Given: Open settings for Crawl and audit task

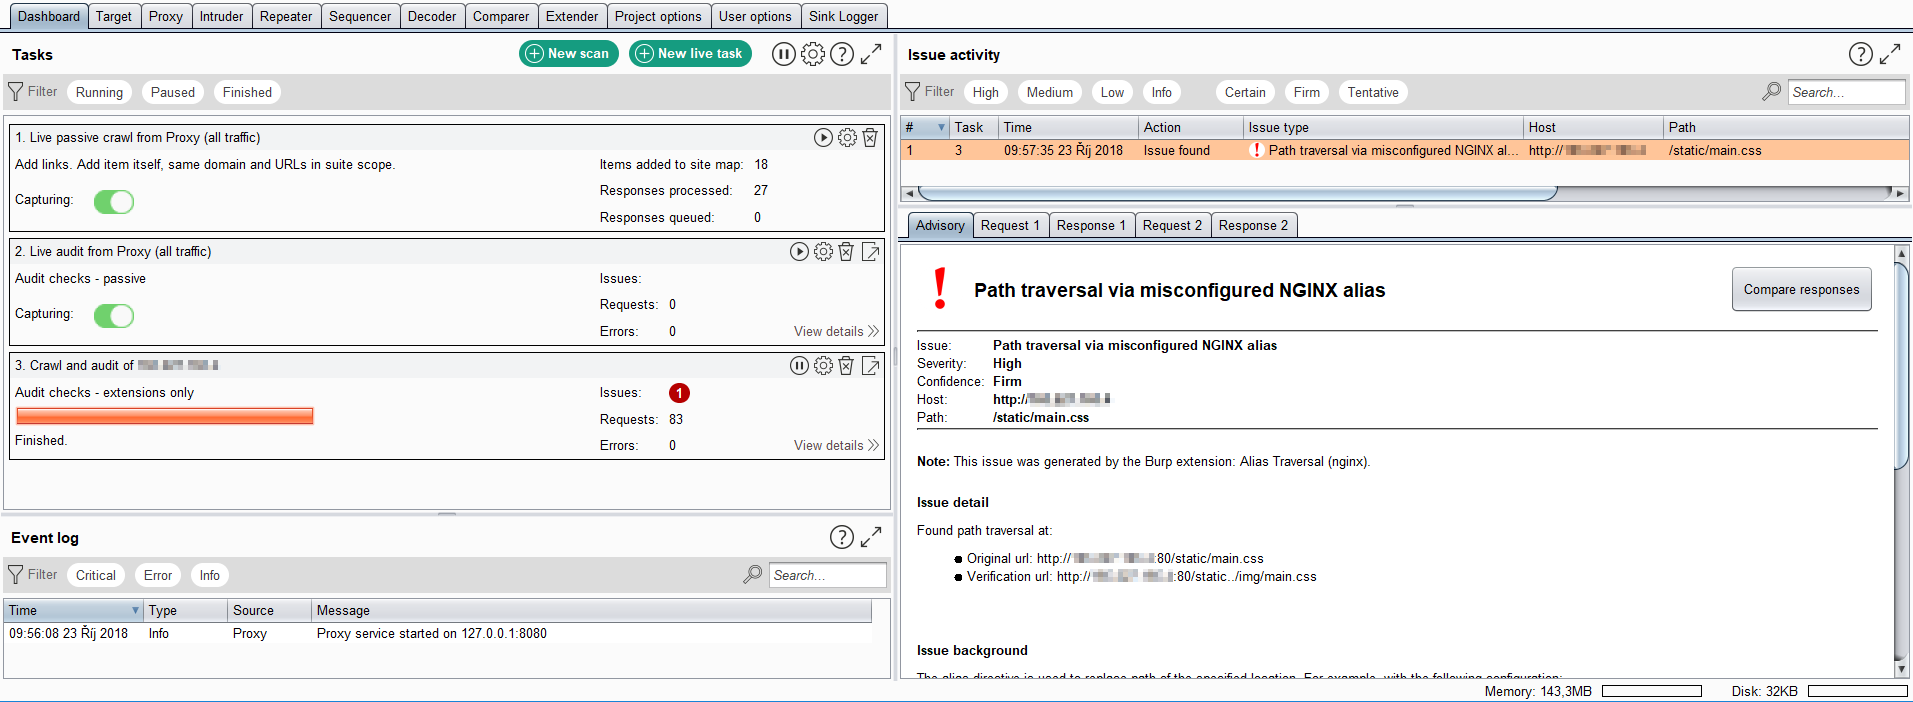Looking at the screenshot, I should pyautogui.click(x=823, y=366).
